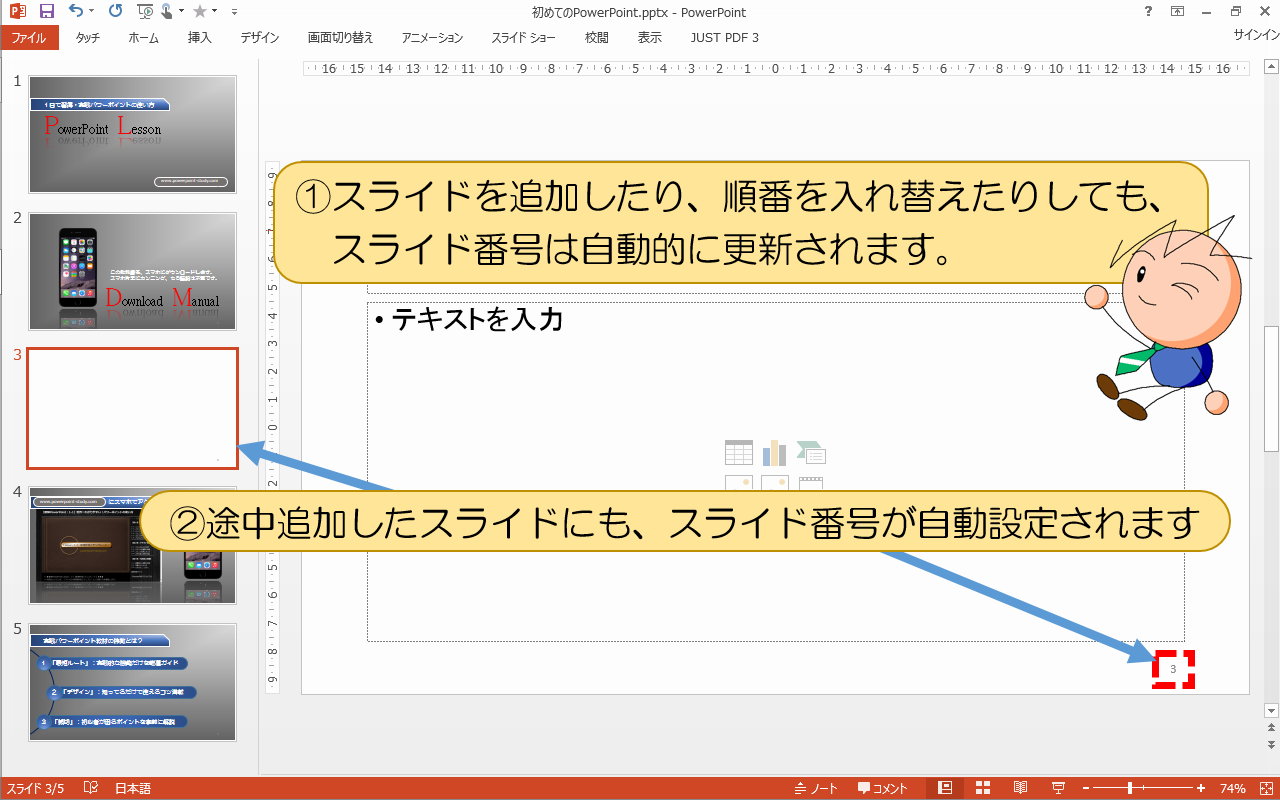
Task: Click the テキストを入力 placeholder text
Action: pos(477,320)
